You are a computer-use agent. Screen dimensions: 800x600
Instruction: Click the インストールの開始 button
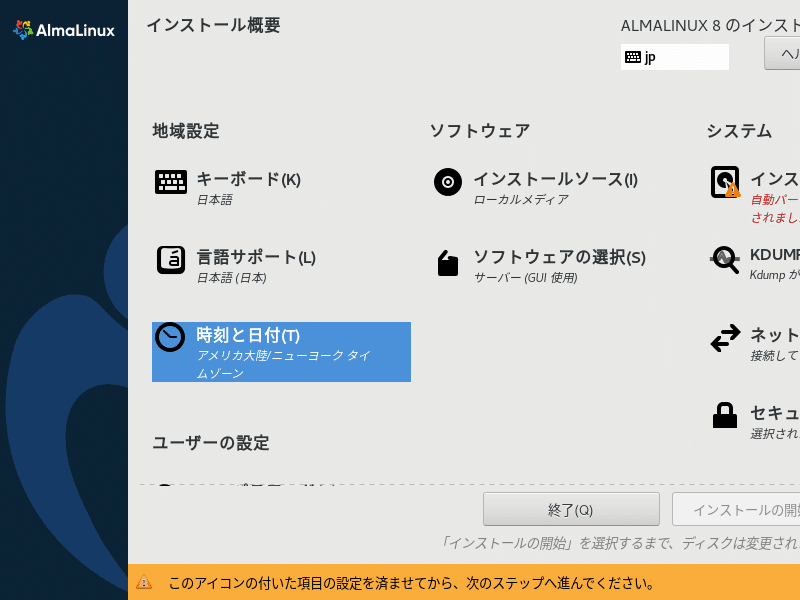tap(736, 509)
